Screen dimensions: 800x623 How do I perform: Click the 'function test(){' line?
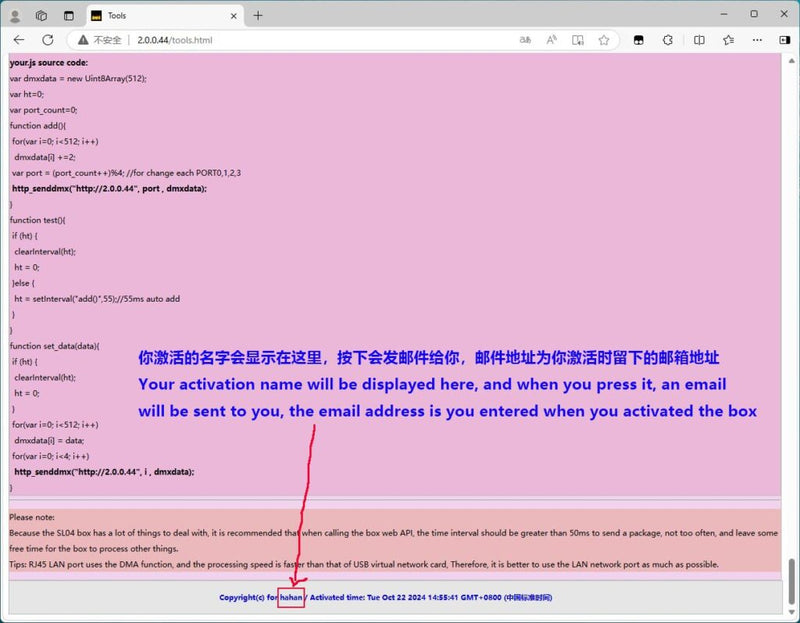point(38,220)
